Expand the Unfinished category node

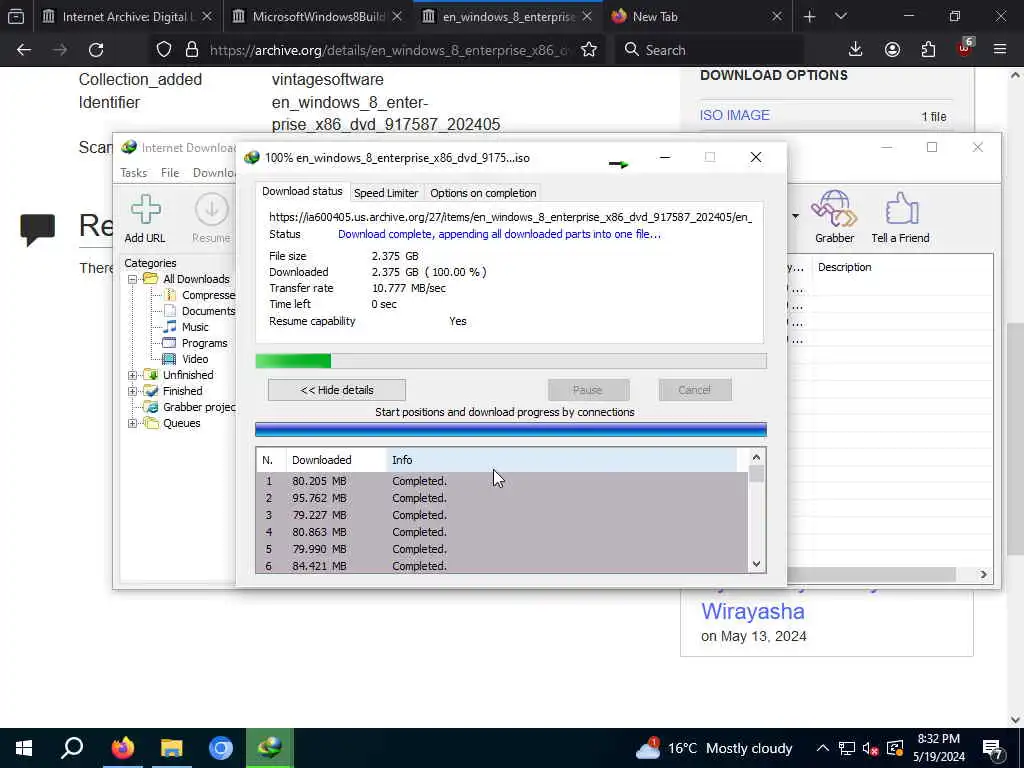[x=133, y=375]
